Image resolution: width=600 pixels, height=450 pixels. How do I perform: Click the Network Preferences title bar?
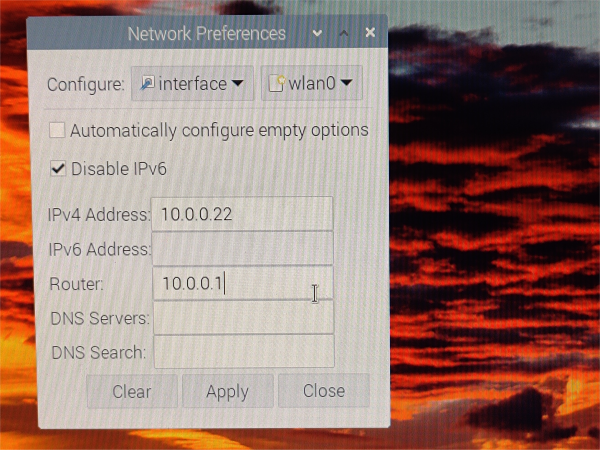point(205,33)
